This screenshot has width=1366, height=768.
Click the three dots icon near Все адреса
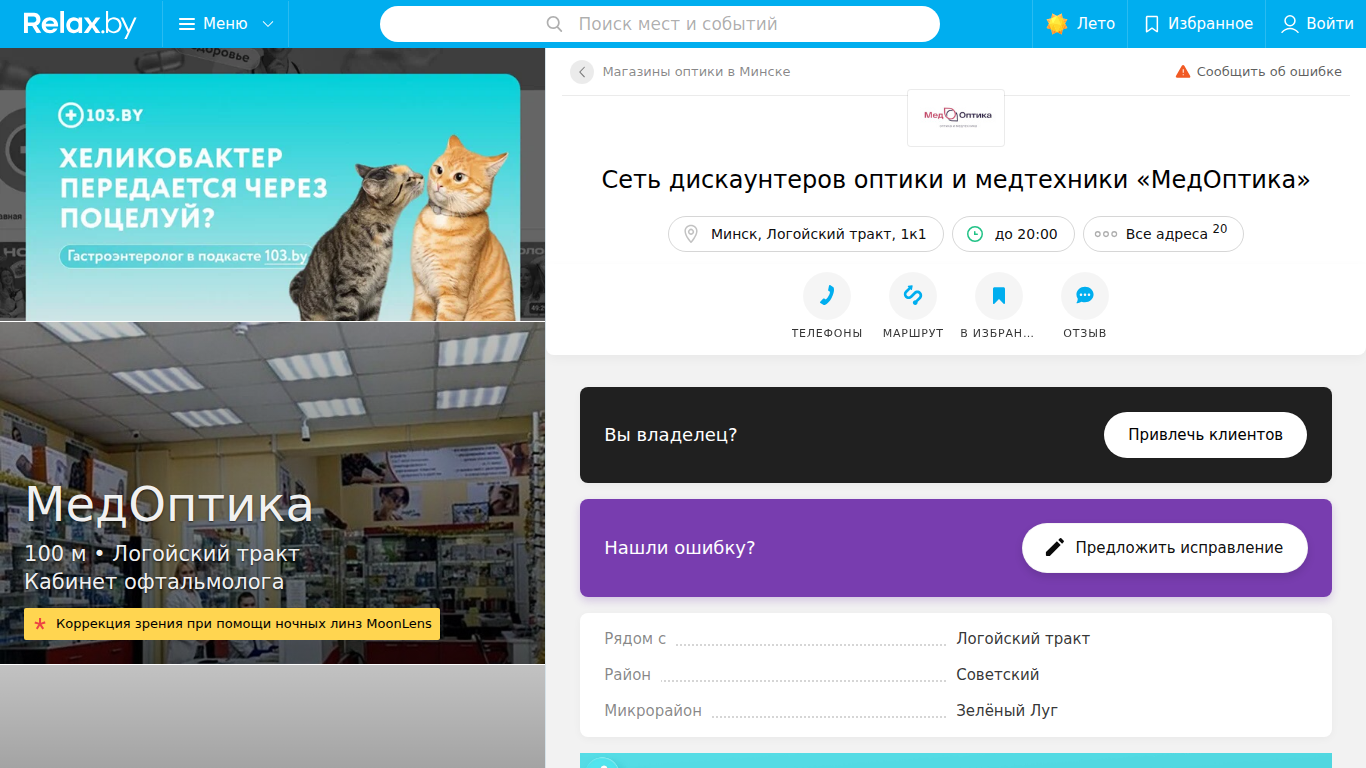[1106, 234]
